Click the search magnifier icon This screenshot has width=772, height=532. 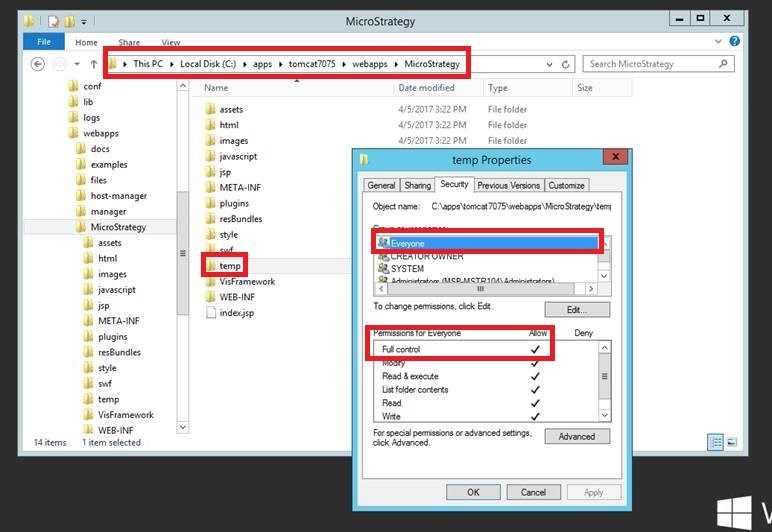pyautogui.click(x=723, y=63)
